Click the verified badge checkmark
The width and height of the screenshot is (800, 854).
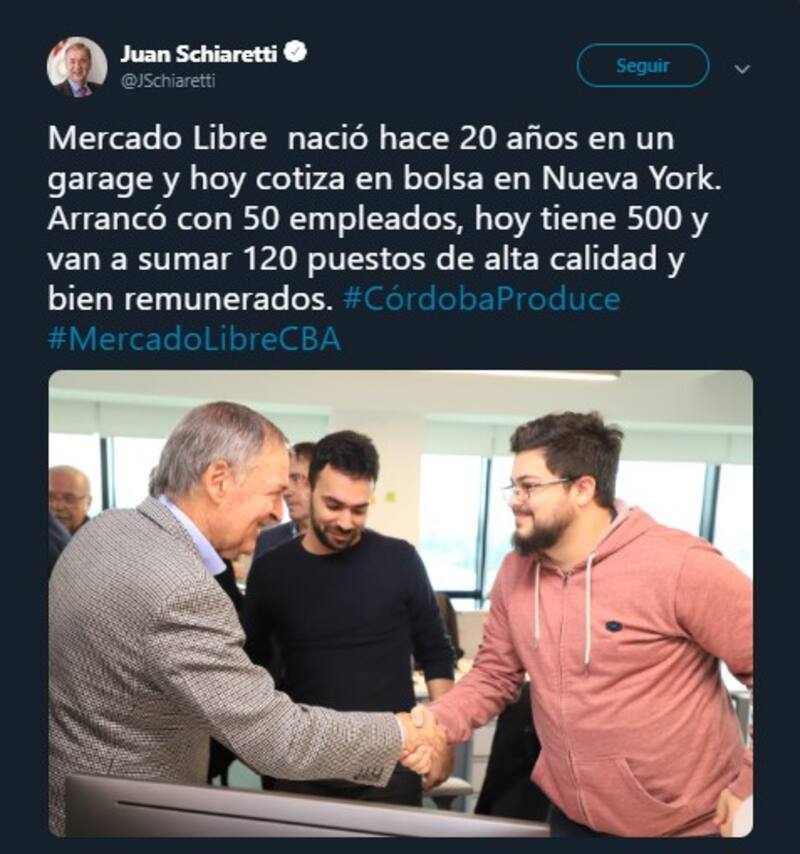click(x=297, y=53)
